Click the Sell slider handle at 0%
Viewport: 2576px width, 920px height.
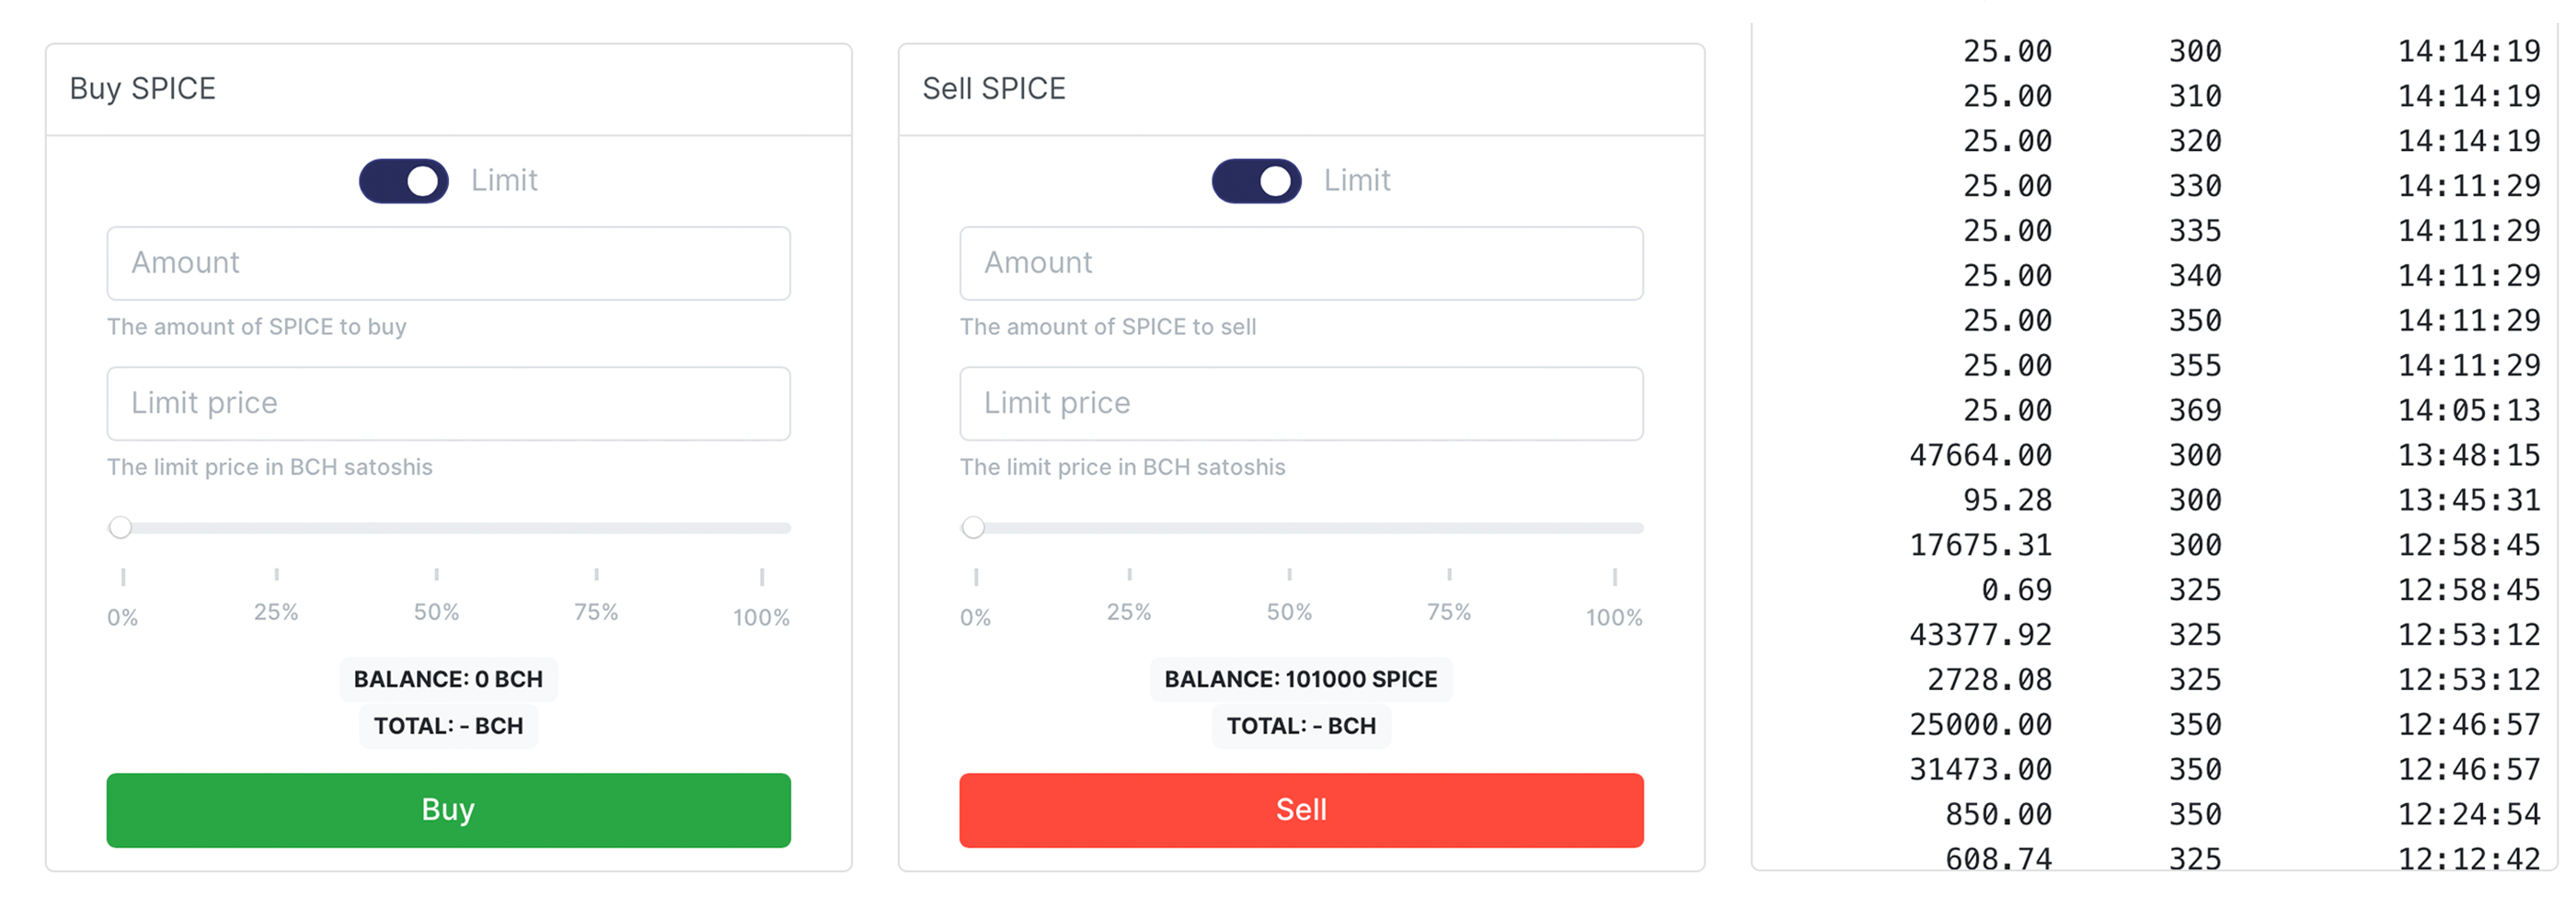(x=973, y=527)
